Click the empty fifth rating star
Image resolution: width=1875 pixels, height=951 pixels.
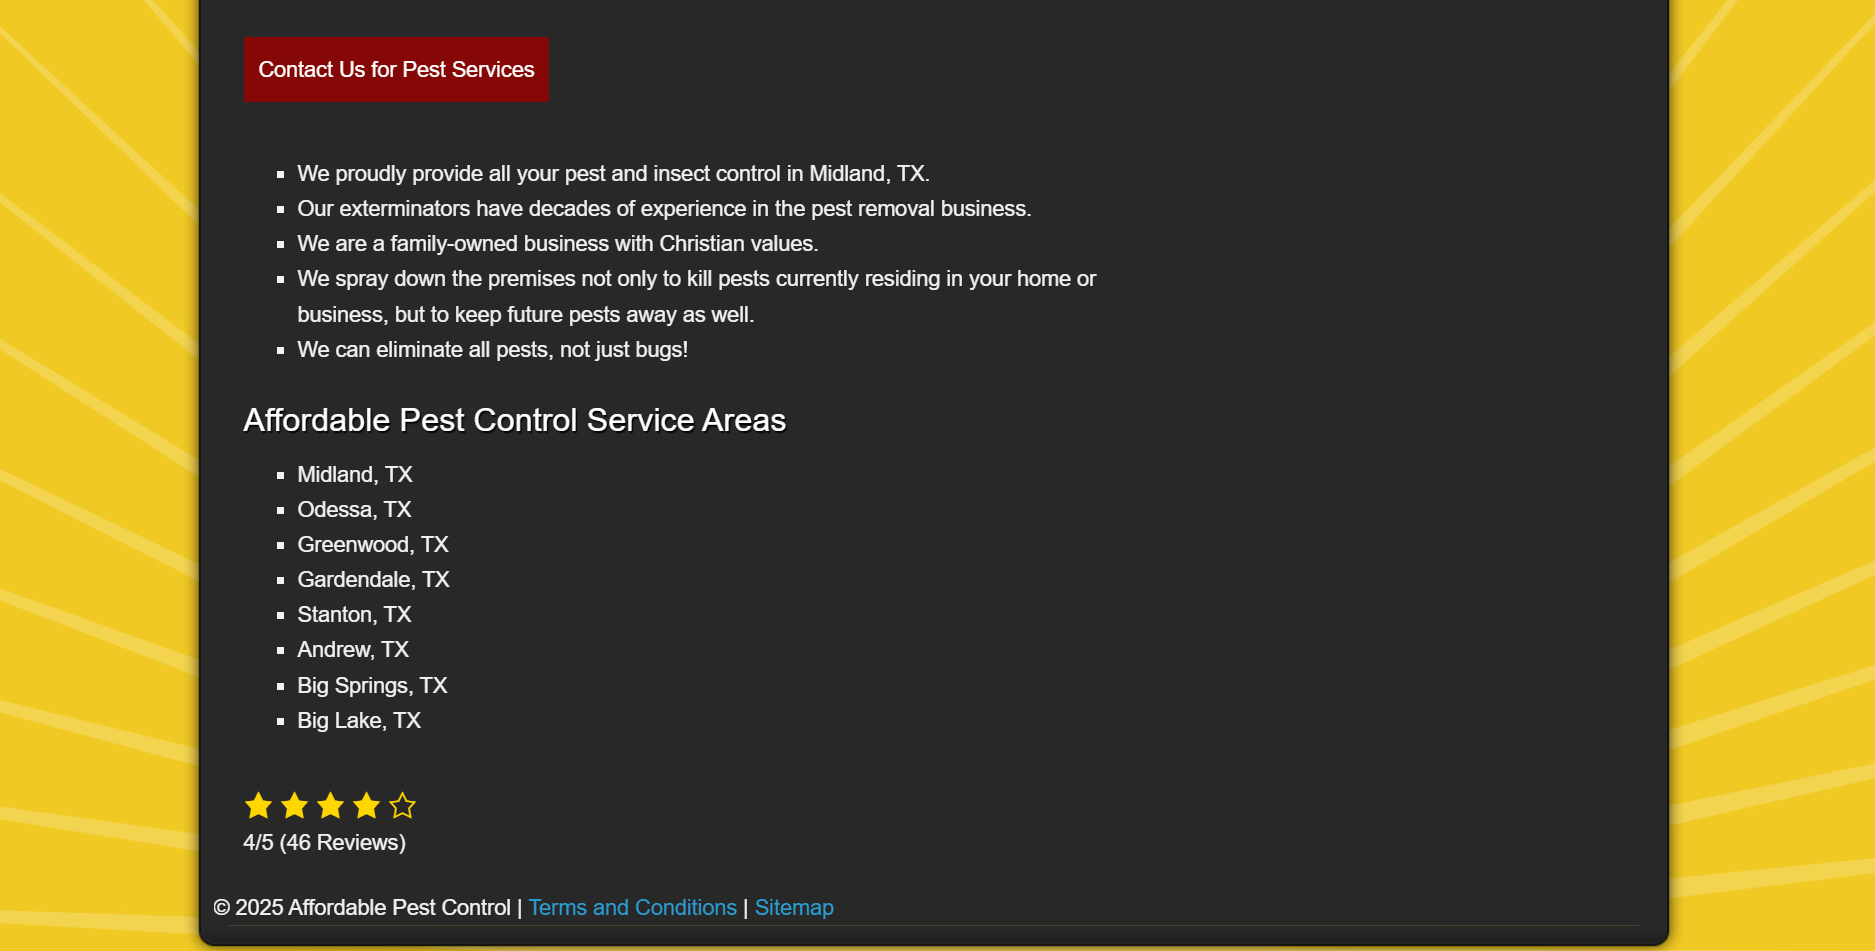(x=402, y=806)
